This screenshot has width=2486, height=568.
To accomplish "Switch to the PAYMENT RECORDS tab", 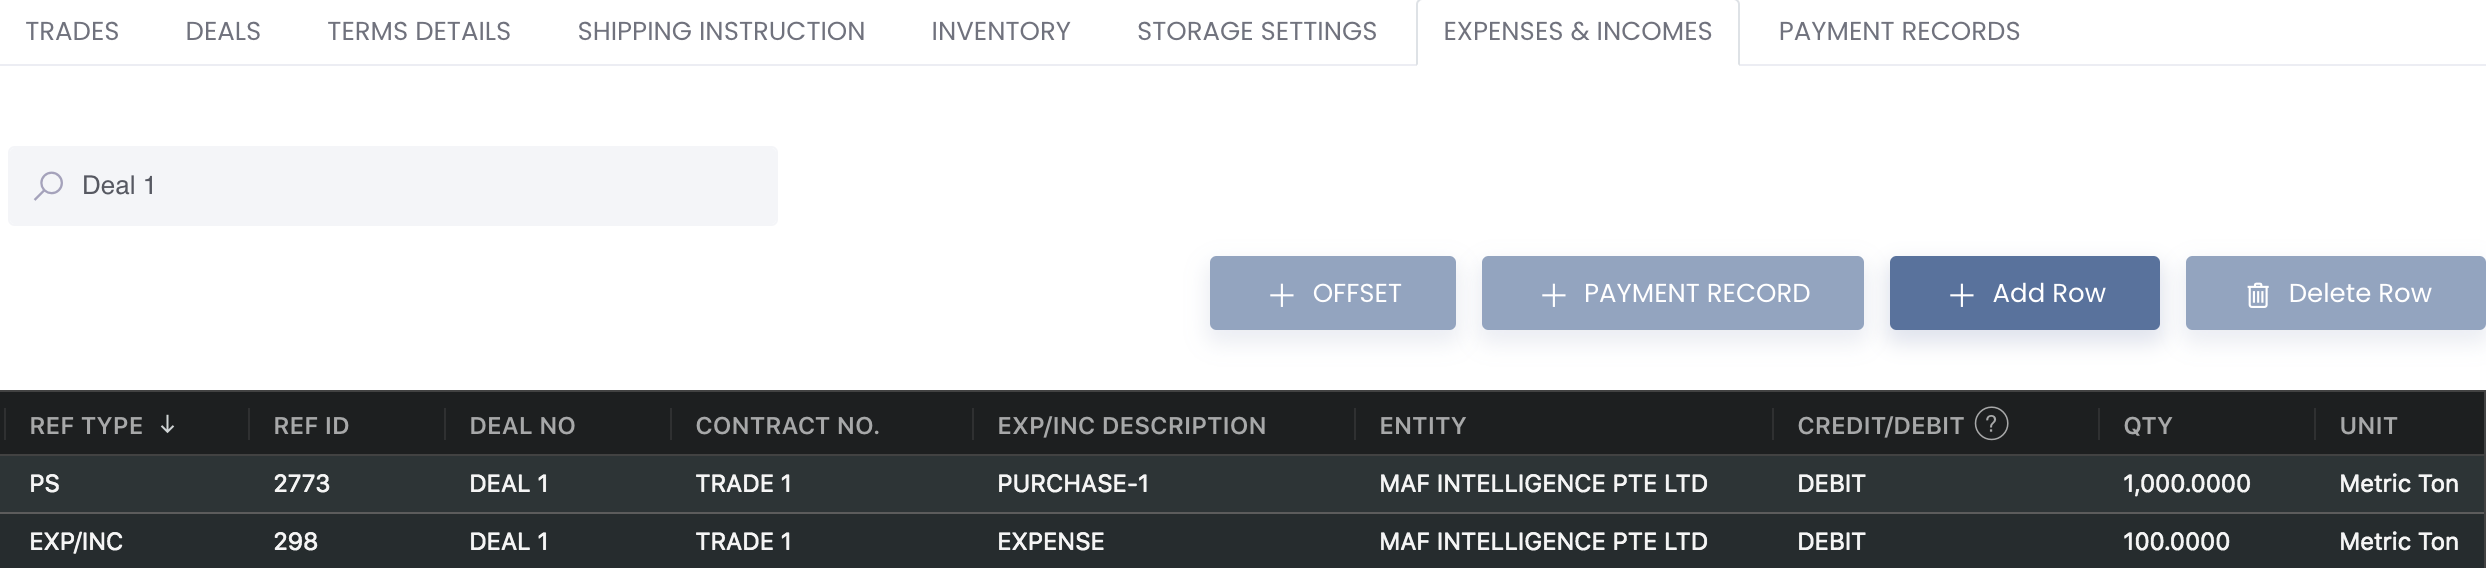I will point(1899,32).
